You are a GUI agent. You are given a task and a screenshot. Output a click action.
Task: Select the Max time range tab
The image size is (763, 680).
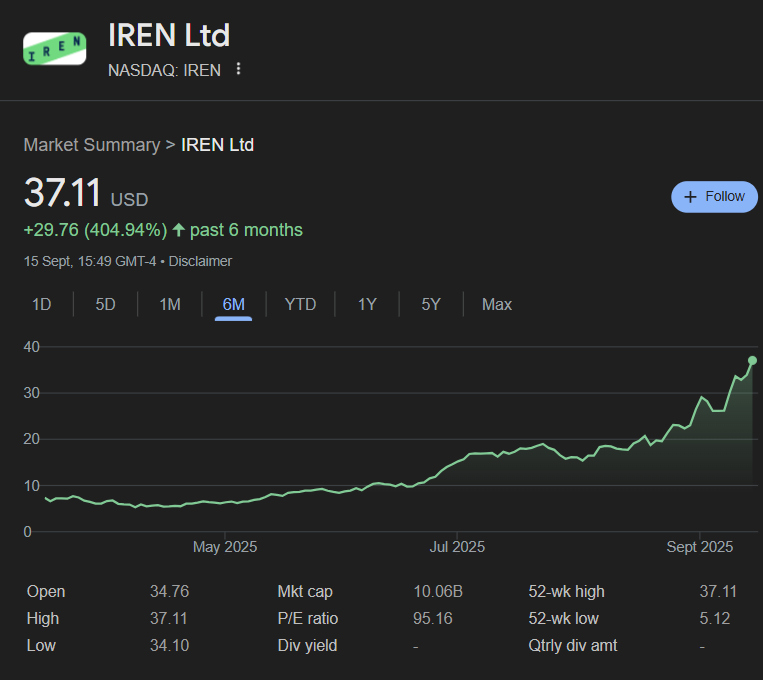tap(497, 305)
